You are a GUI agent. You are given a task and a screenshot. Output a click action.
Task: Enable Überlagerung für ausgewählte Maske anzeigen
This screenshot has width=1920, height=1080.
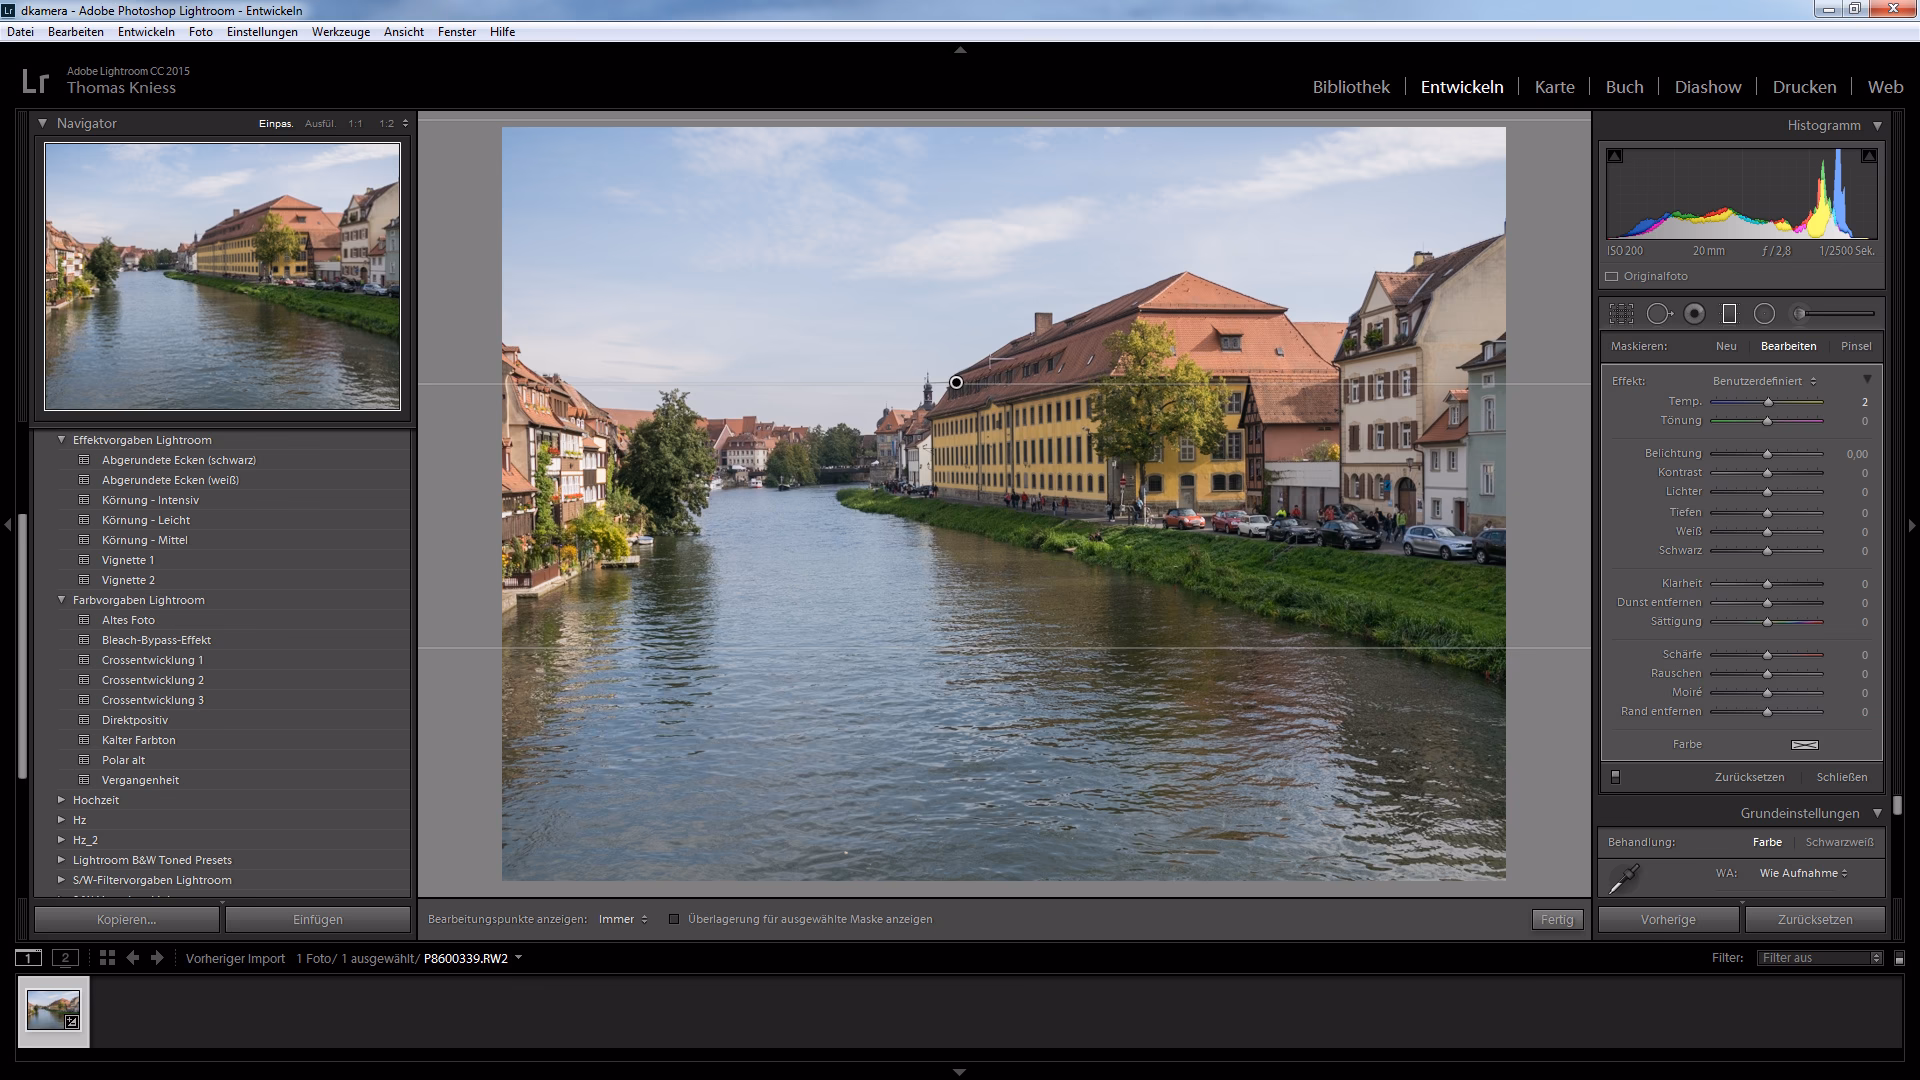point(676,918)
